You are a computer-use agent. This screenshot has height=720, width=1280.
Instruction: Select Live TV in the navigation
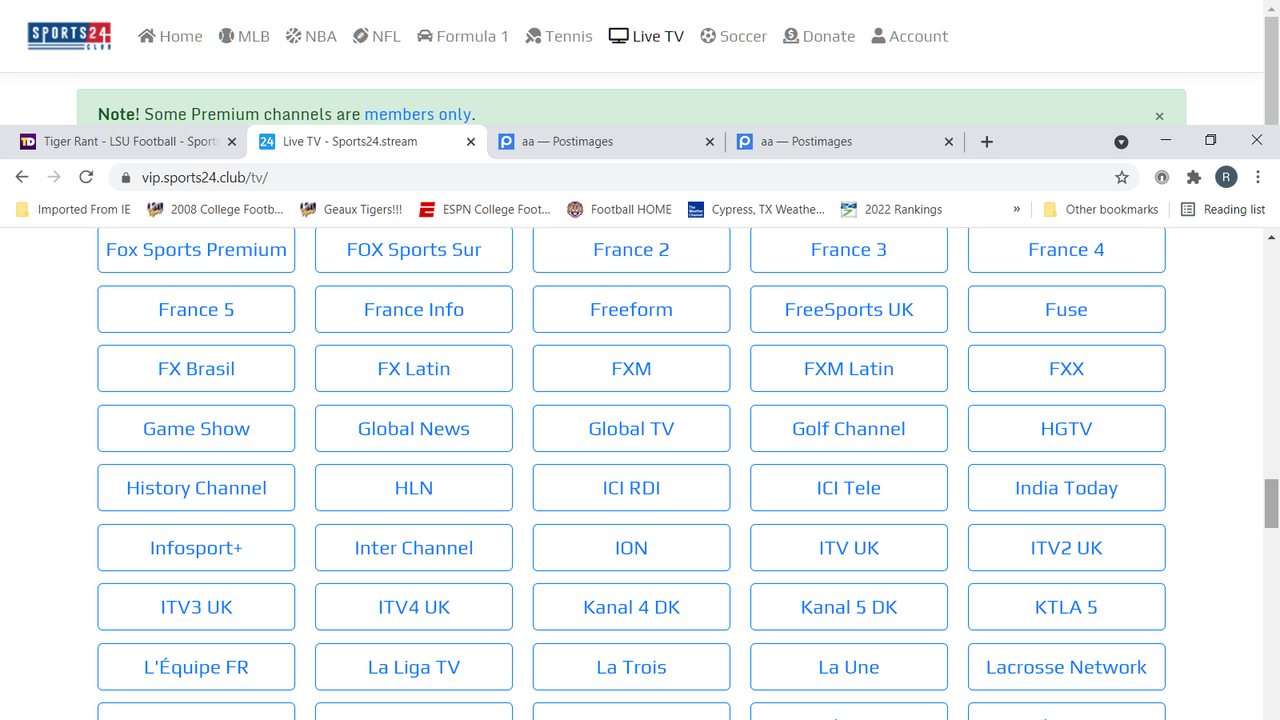[646, 36]
